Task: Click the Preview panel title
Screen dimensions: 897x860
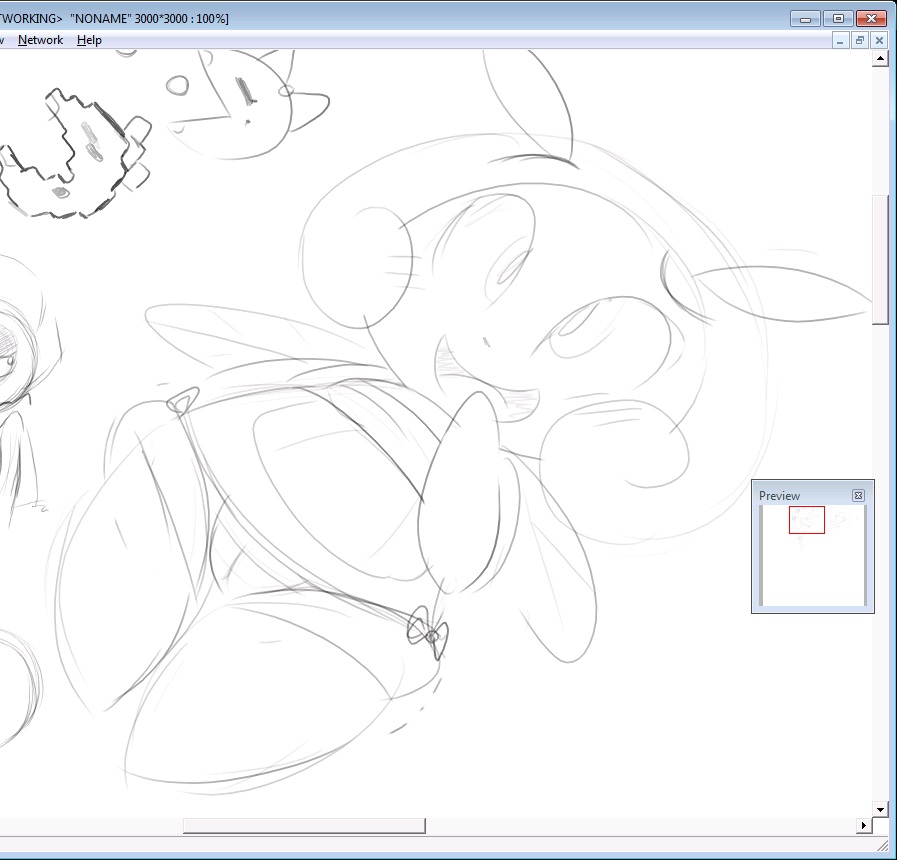Action: point(779,496)
